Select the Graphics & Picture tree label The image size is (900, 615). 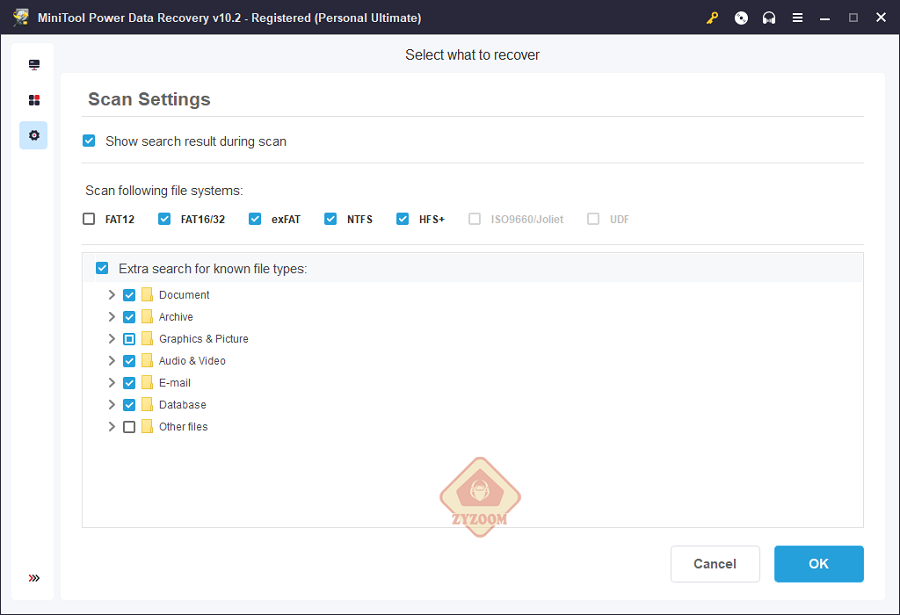[204, 339]
